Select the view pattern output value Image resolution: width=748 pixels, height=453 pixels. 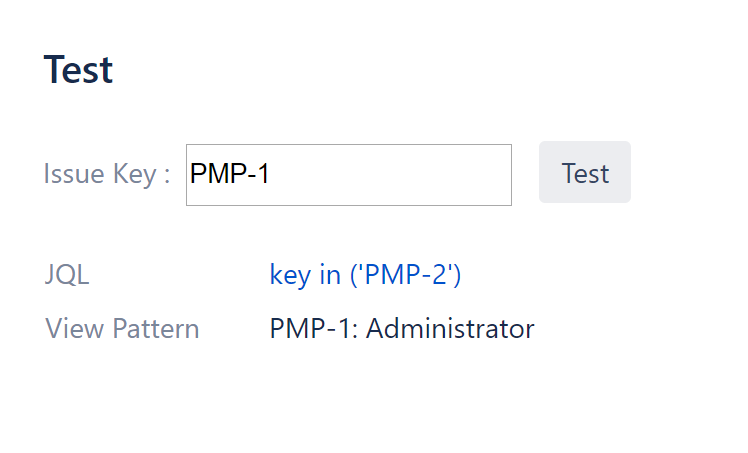402,328
